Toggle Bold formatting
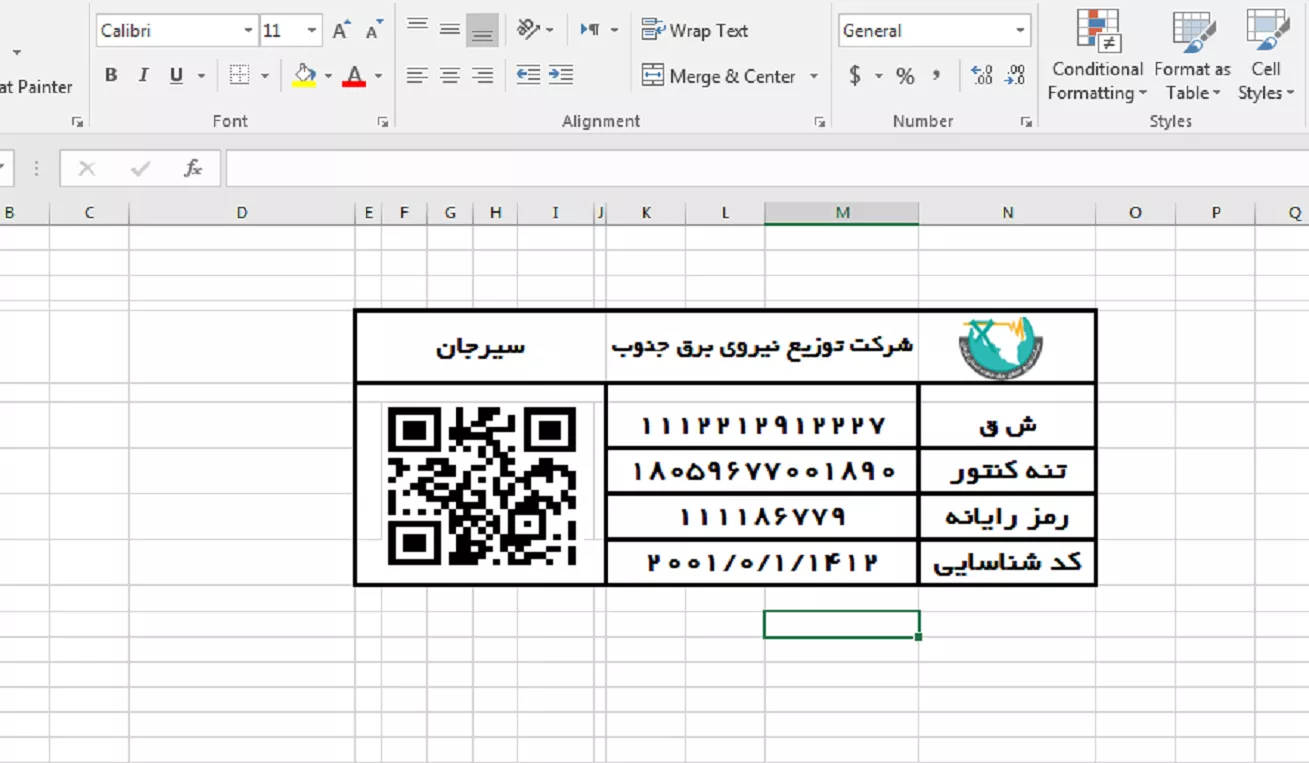Viewport: 1309px width, 763px height. tap(111, 76)
